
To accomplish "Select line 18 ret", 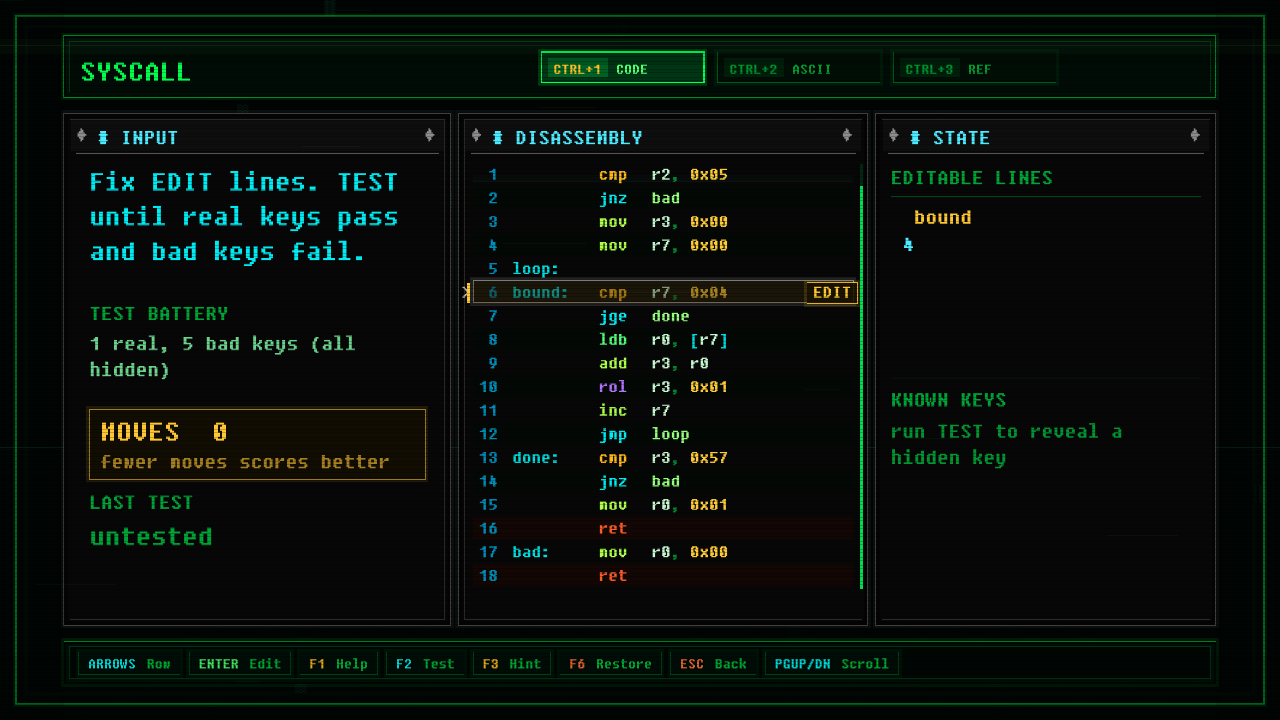I will (662, 576).
